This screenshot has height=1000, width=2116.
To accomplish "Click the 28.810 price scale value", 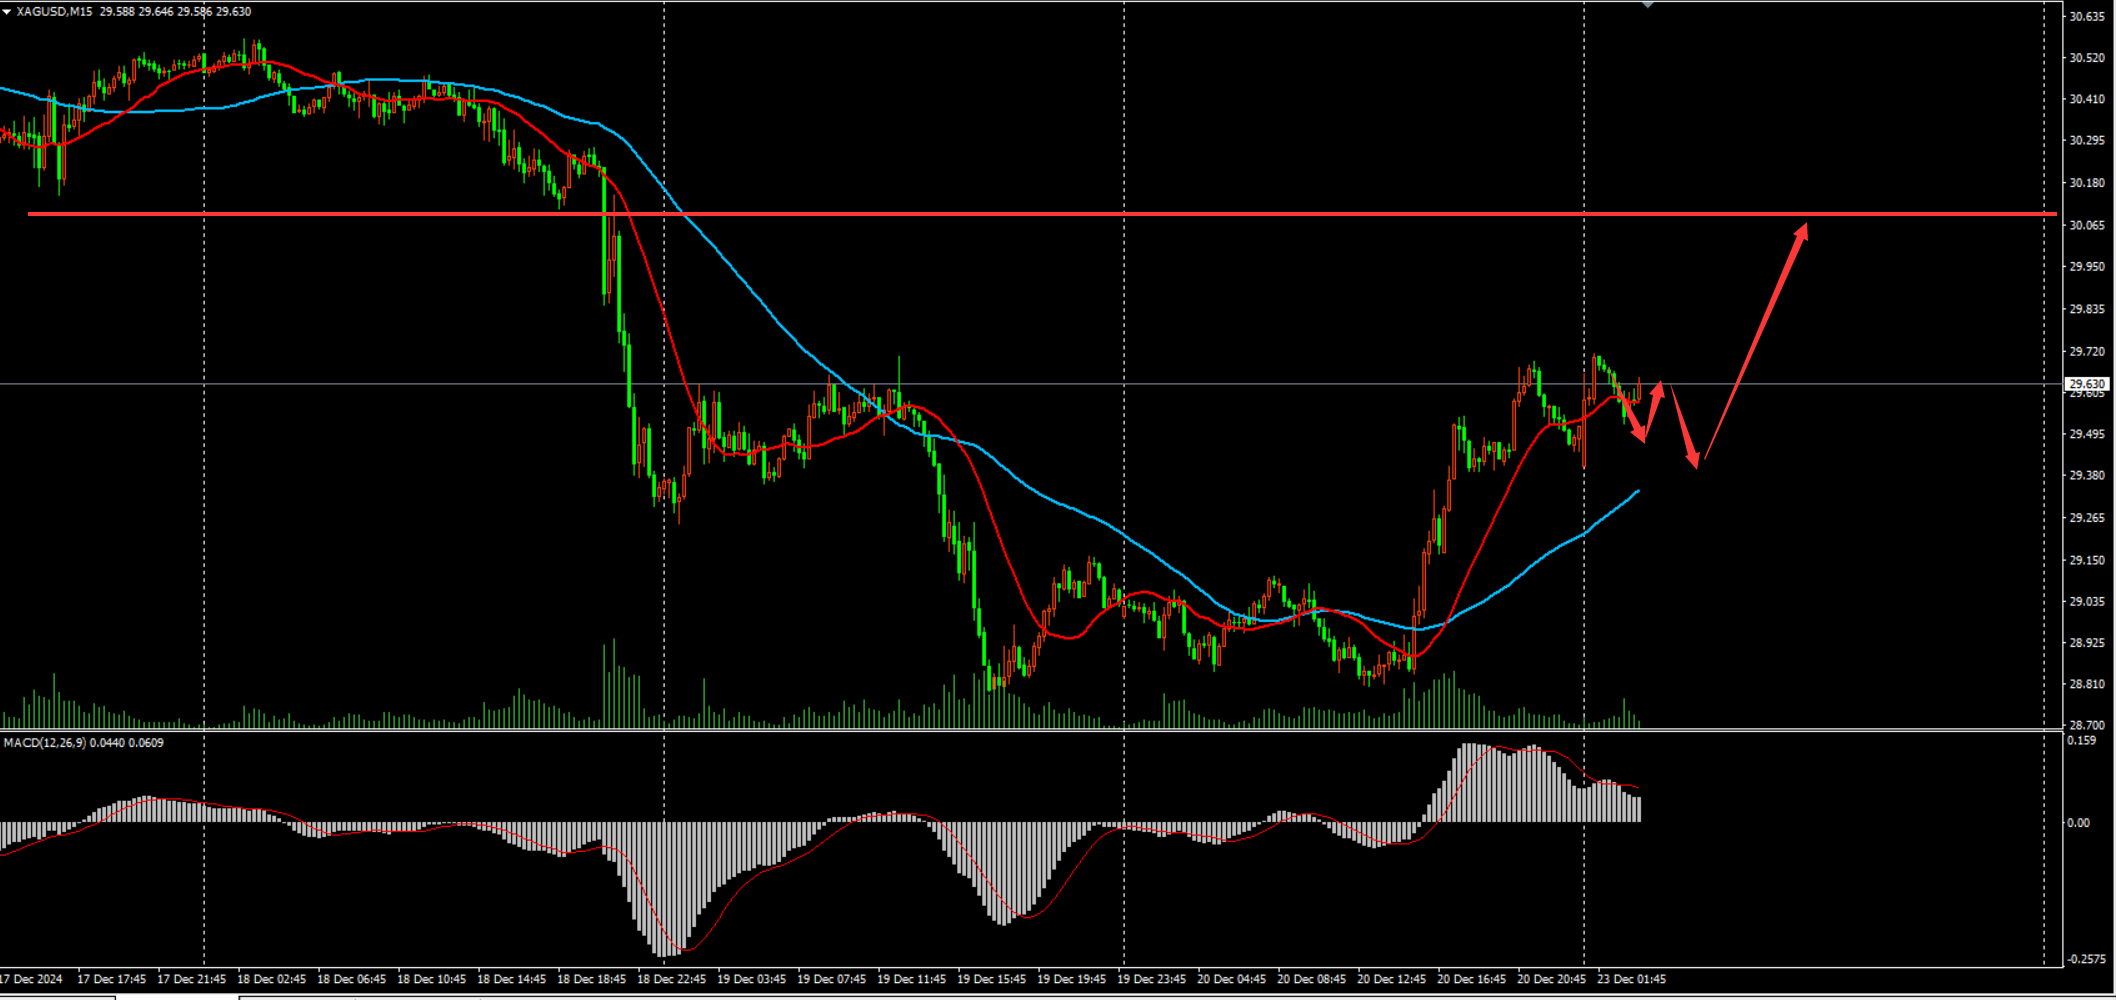I will coord(2087,684).
